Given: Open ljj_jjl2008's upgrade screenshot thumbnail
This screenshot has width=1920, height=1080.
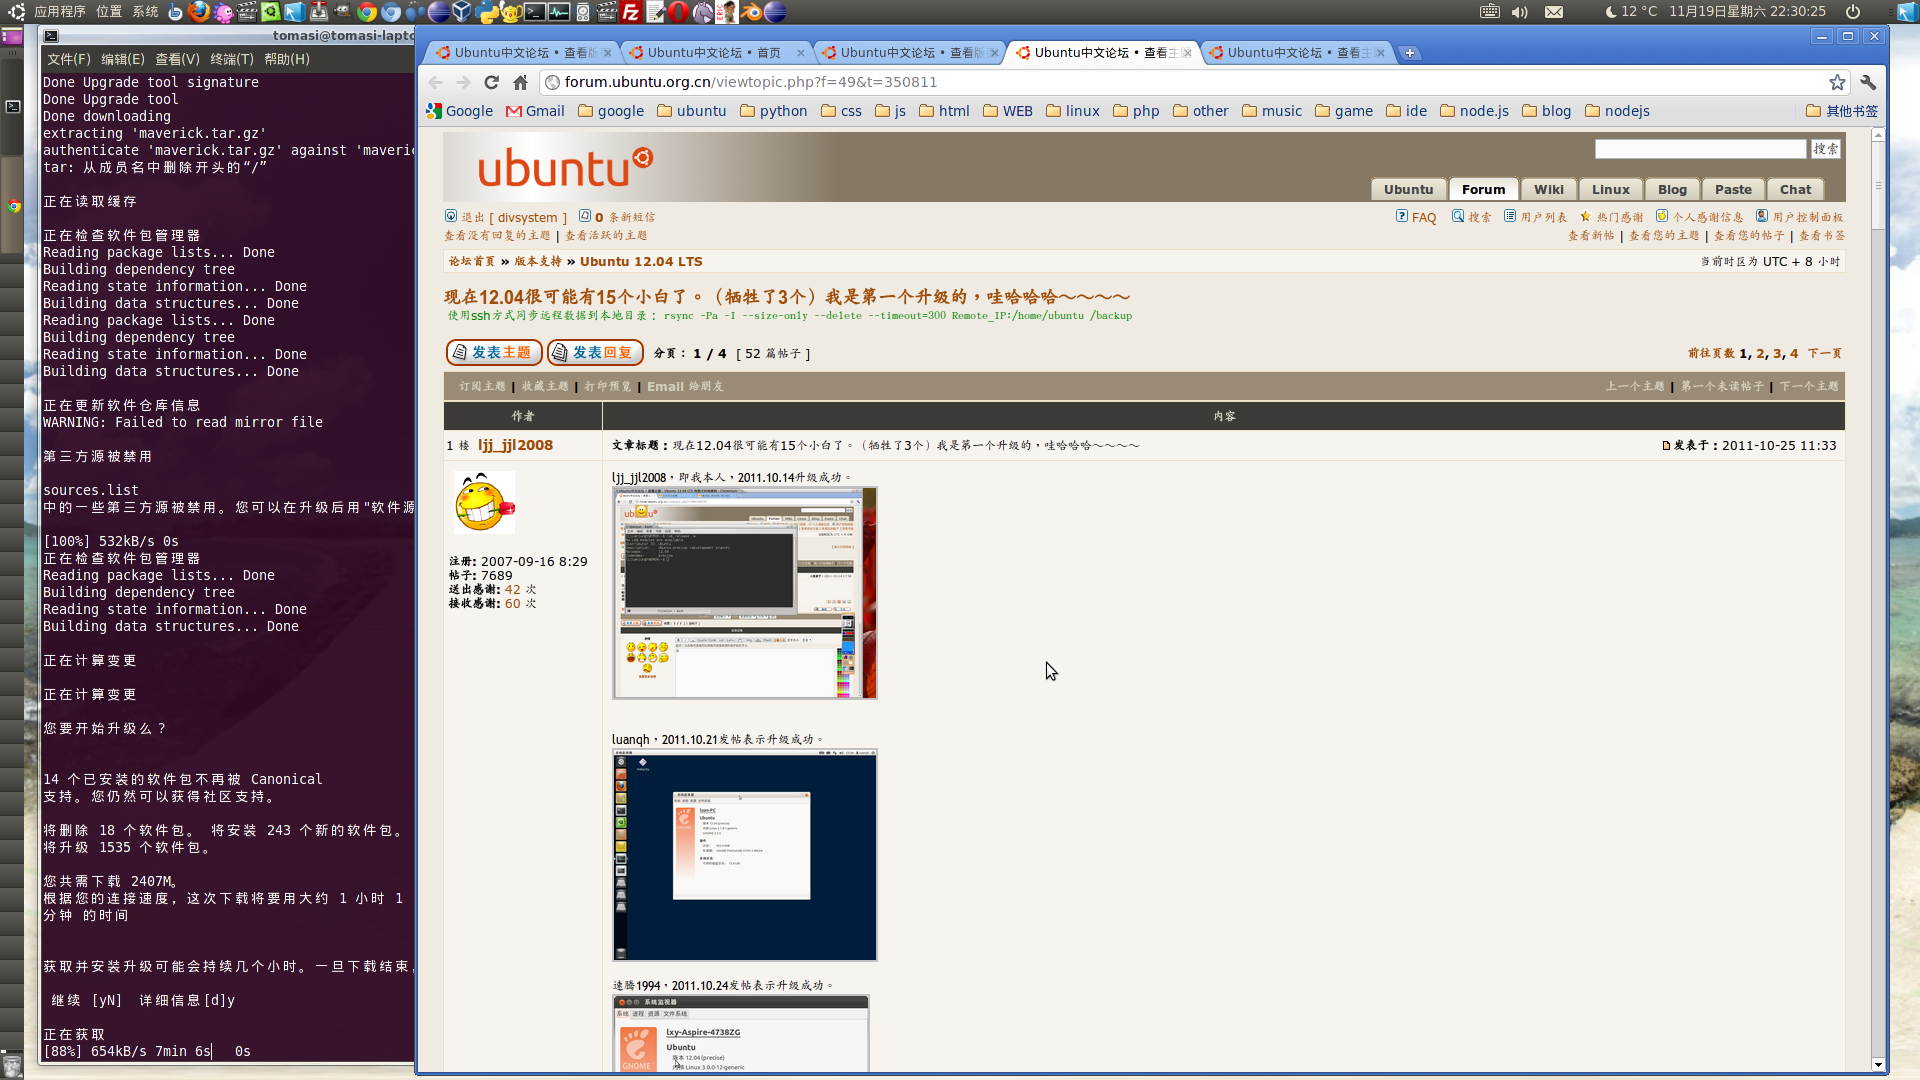Looking at the screenshot, I should (x=745, y=593).
